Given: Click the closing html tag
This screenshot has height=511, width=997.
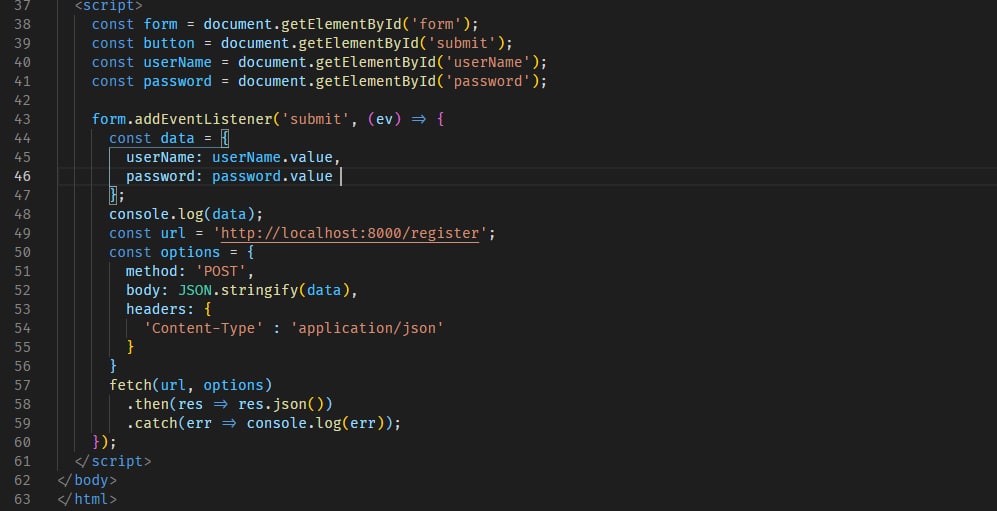Looking at the screenshot, I should 87,500.
